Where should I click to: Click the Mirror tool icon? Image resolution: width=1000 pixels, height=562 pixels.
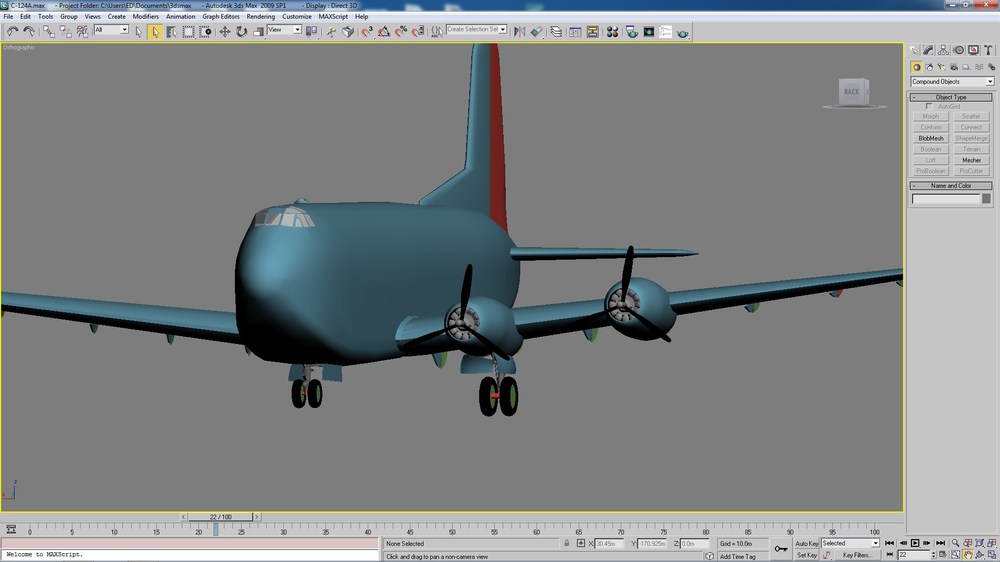click(x=520, y=31)
